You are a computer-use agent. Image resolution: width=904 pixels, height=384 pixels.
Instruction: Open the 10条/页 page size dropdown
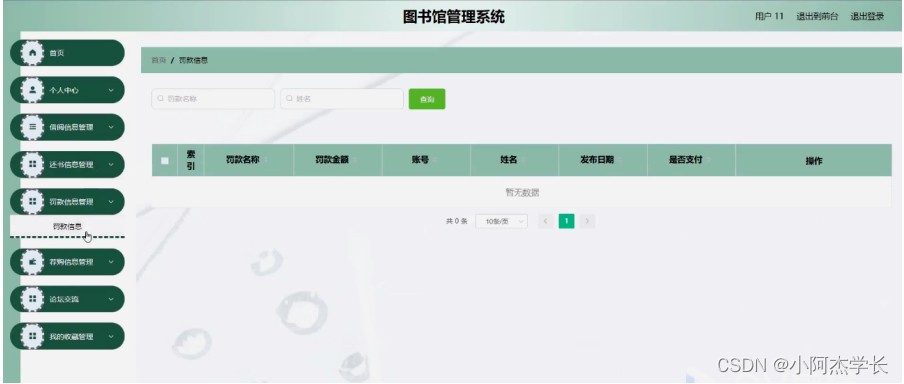[501, 221]
